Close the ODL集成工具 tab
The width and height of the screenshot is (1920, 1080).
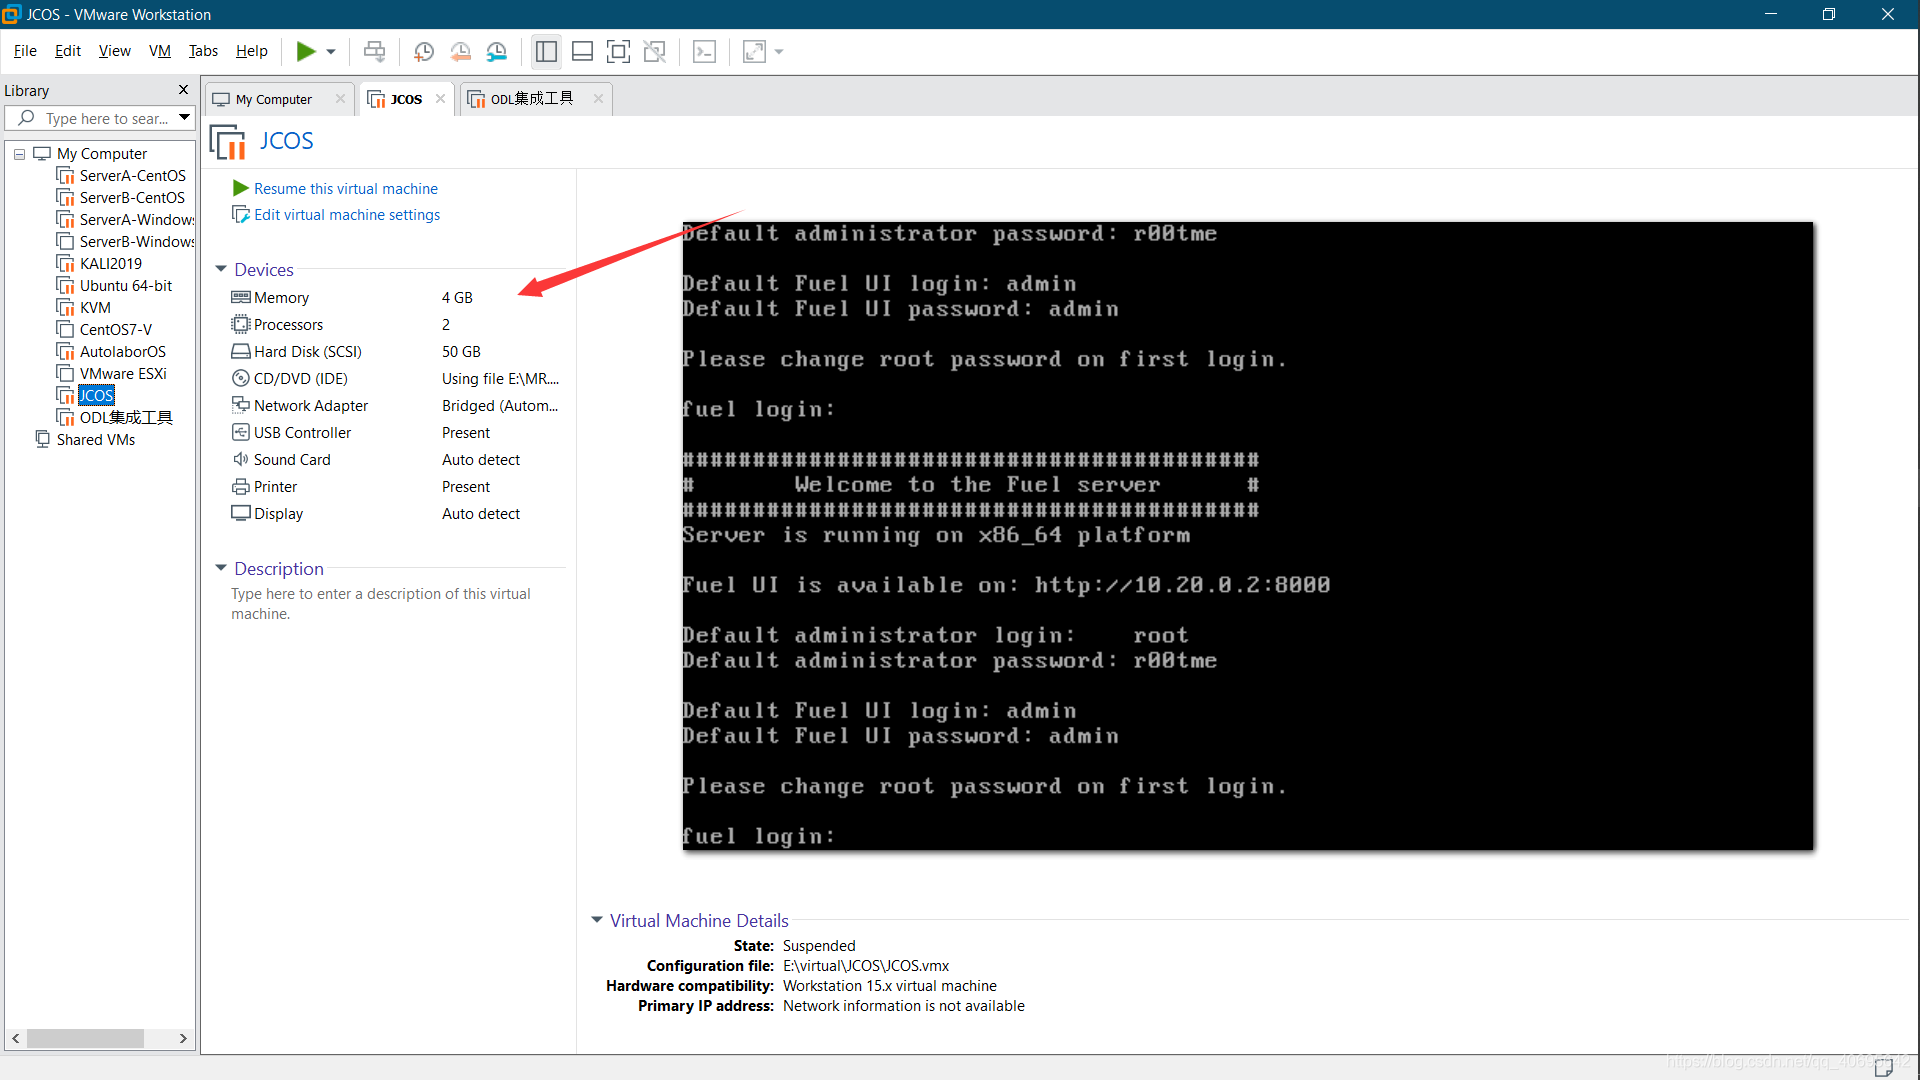point(598,98)
